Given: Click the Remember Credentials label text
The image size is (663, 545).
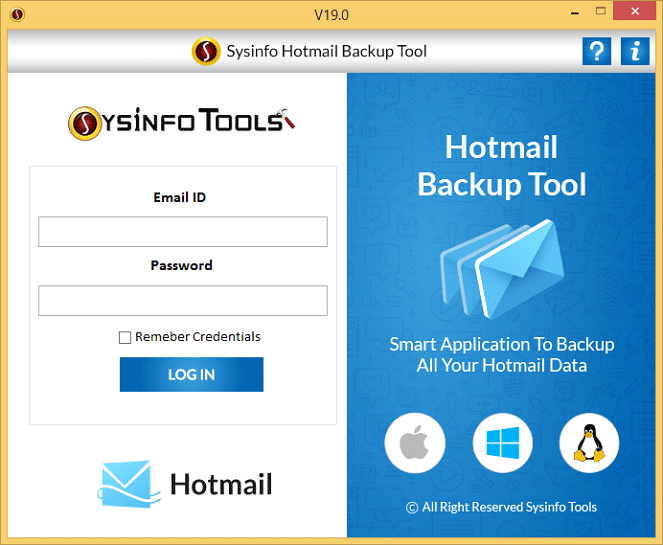Looking at the screenshot, I should pos(197,337).
